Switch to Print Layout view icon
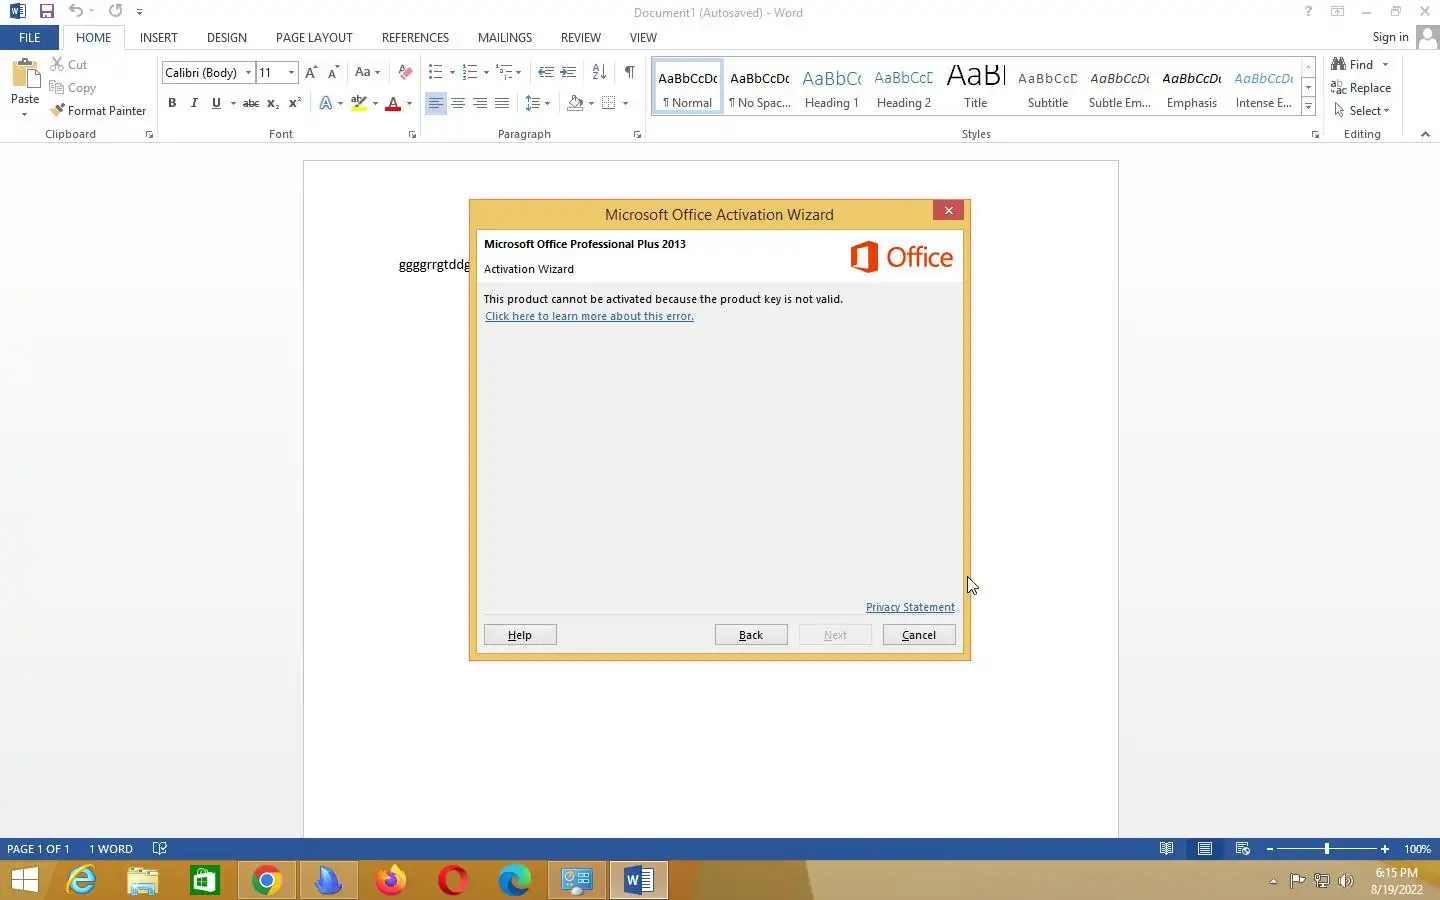Screen dimensions: 1440x900 1205,848
